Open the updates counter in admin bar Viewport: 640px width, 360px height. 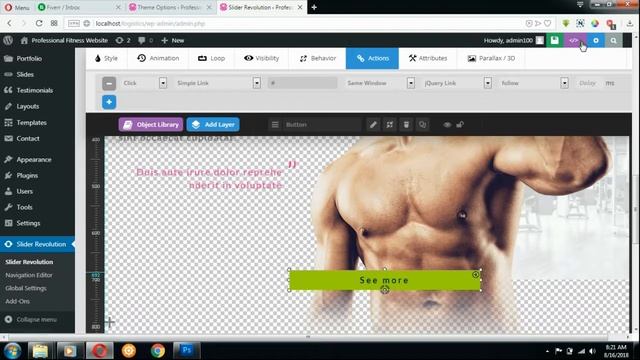click(123, 40)
